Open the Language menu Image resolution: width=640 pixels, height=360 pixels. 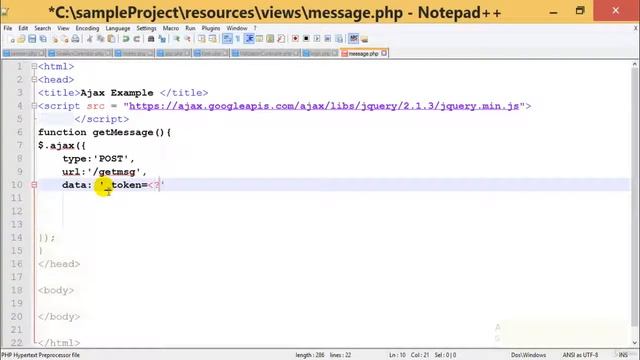118,28
